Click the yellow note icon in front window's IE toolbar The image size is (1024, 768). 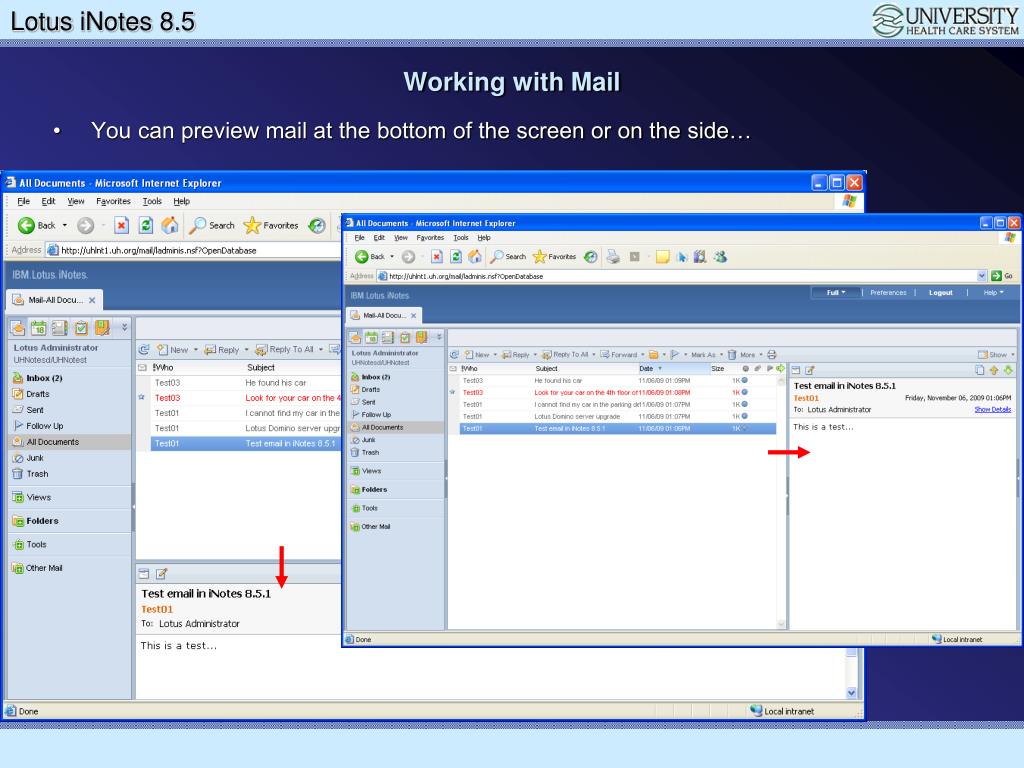662,257
